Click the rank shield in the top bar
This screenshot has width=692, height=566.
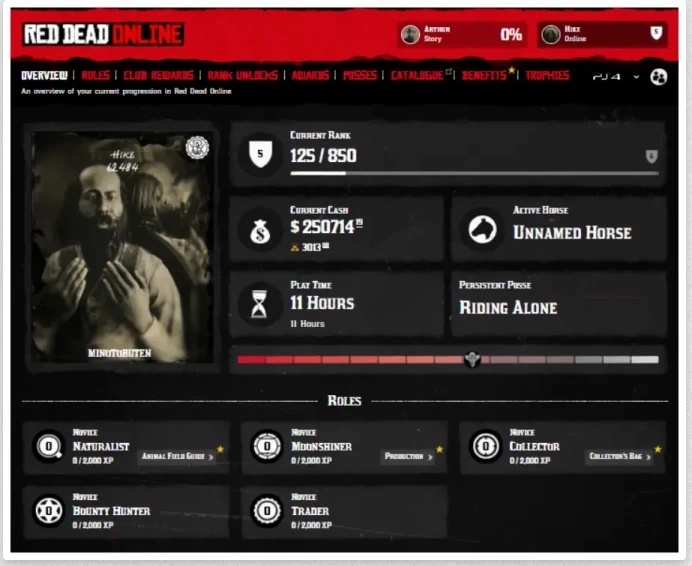pyautogui.click(x=656, y=33)
